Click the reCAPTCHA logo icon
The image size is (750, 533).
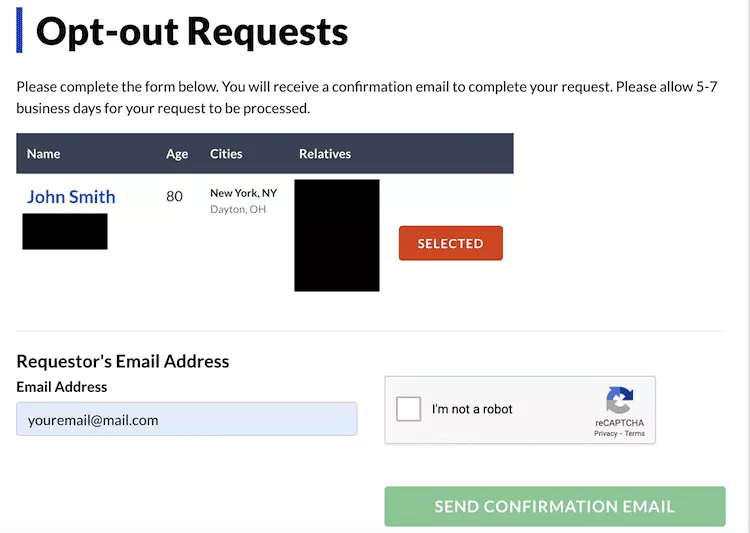click(x=619, y=400)
